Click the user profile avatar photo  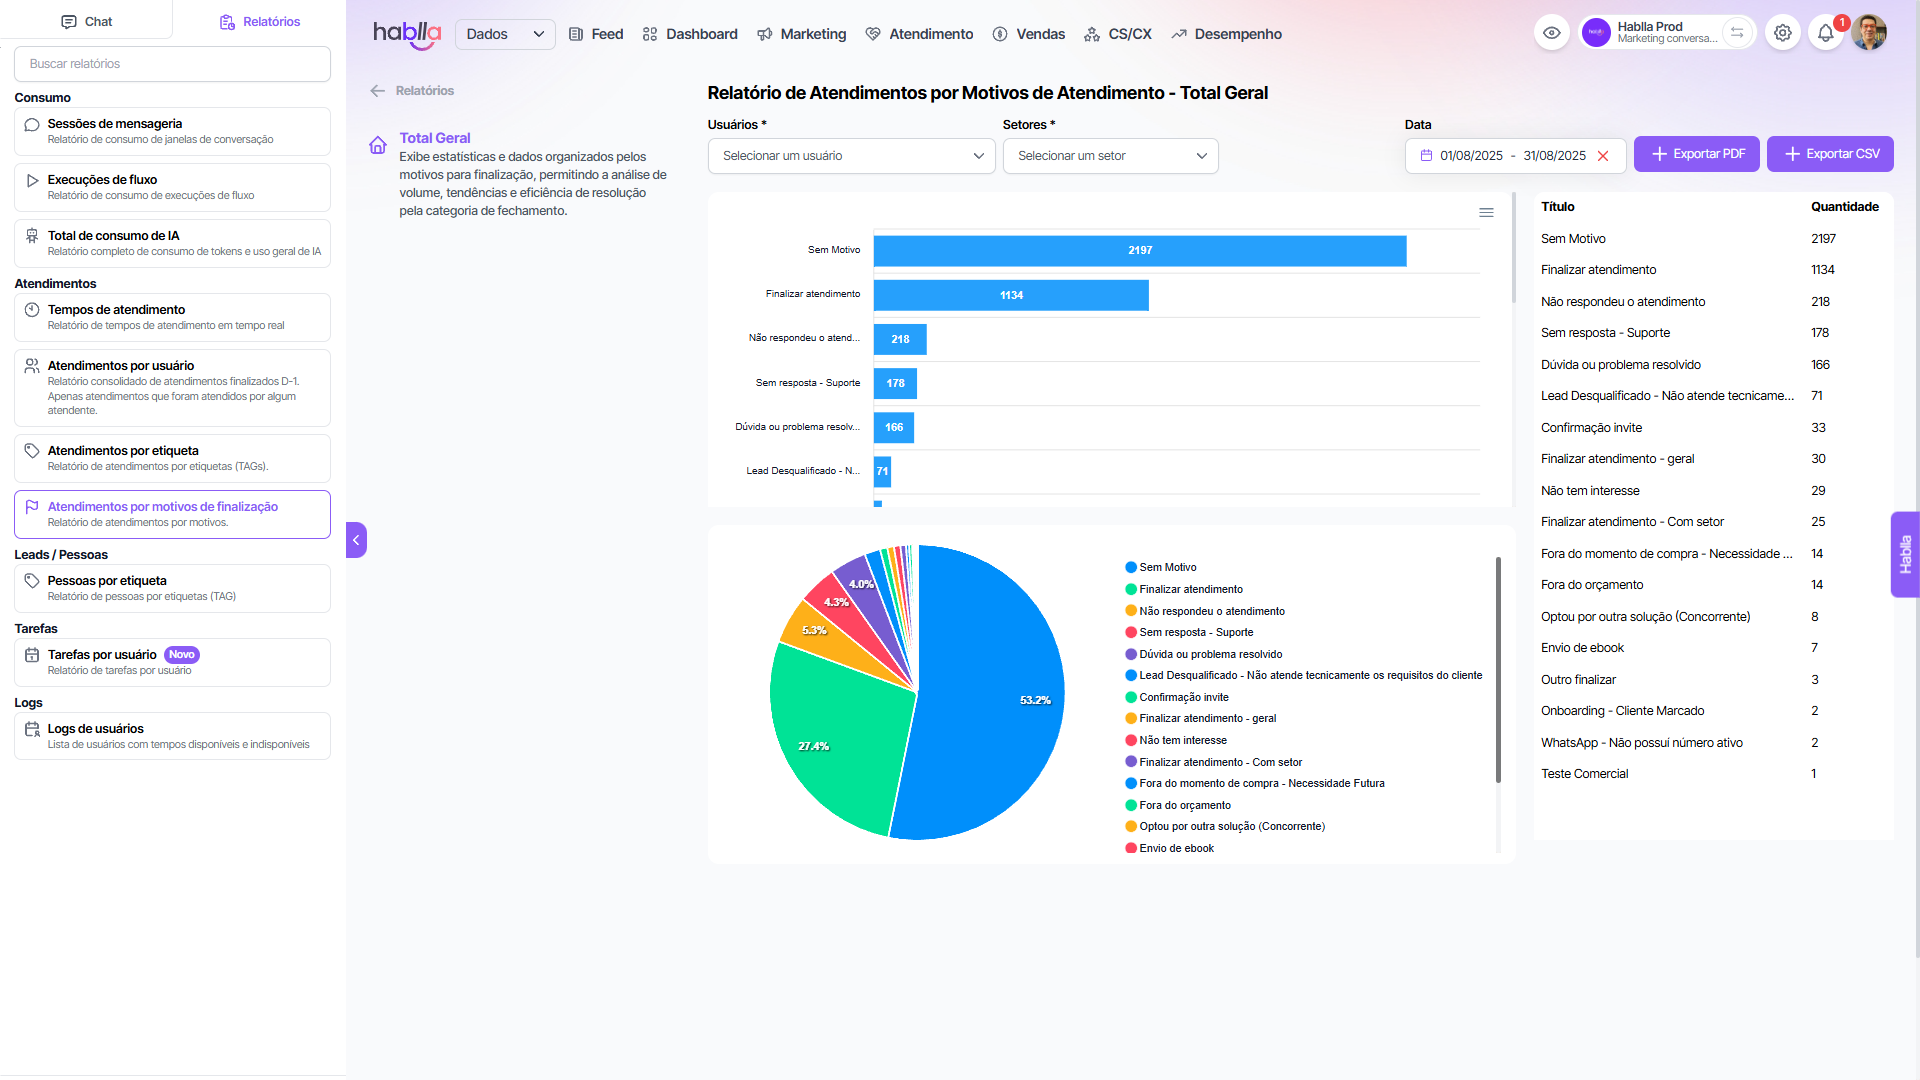point(1868,33)
